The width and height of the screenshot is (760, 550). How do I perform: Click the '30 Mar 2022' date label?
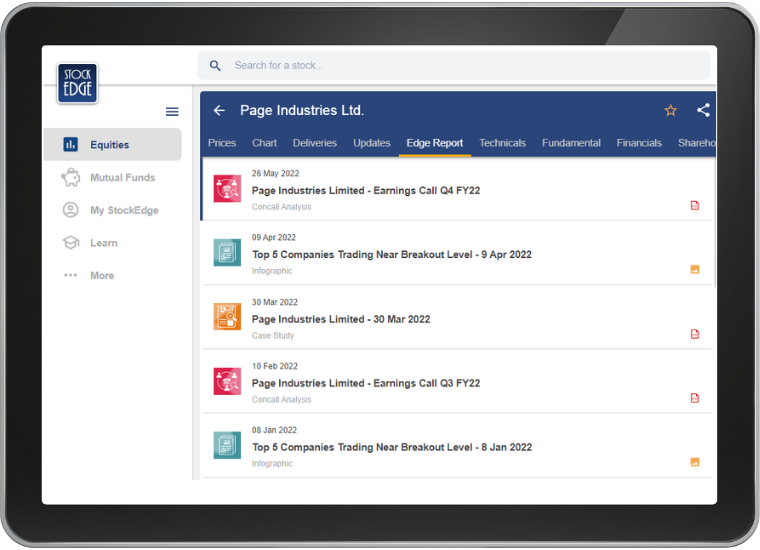tap(274, 302)
